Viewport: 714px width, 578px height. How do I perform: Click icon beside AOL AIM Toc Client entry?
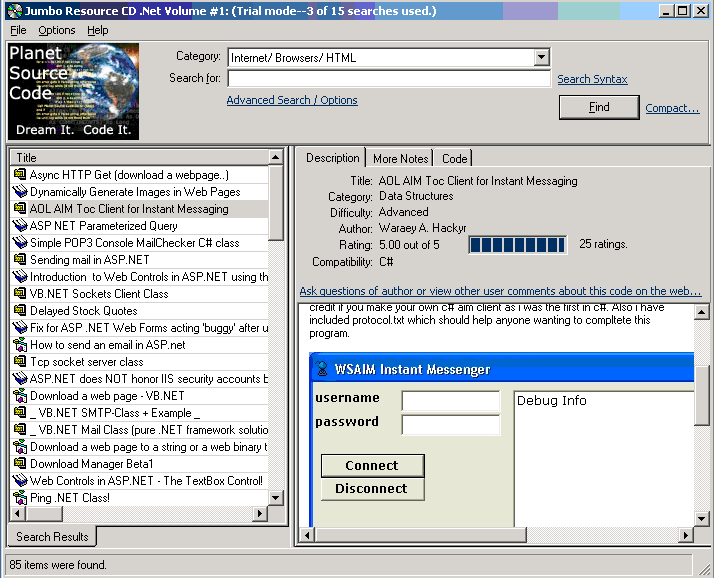coord(20,209)
